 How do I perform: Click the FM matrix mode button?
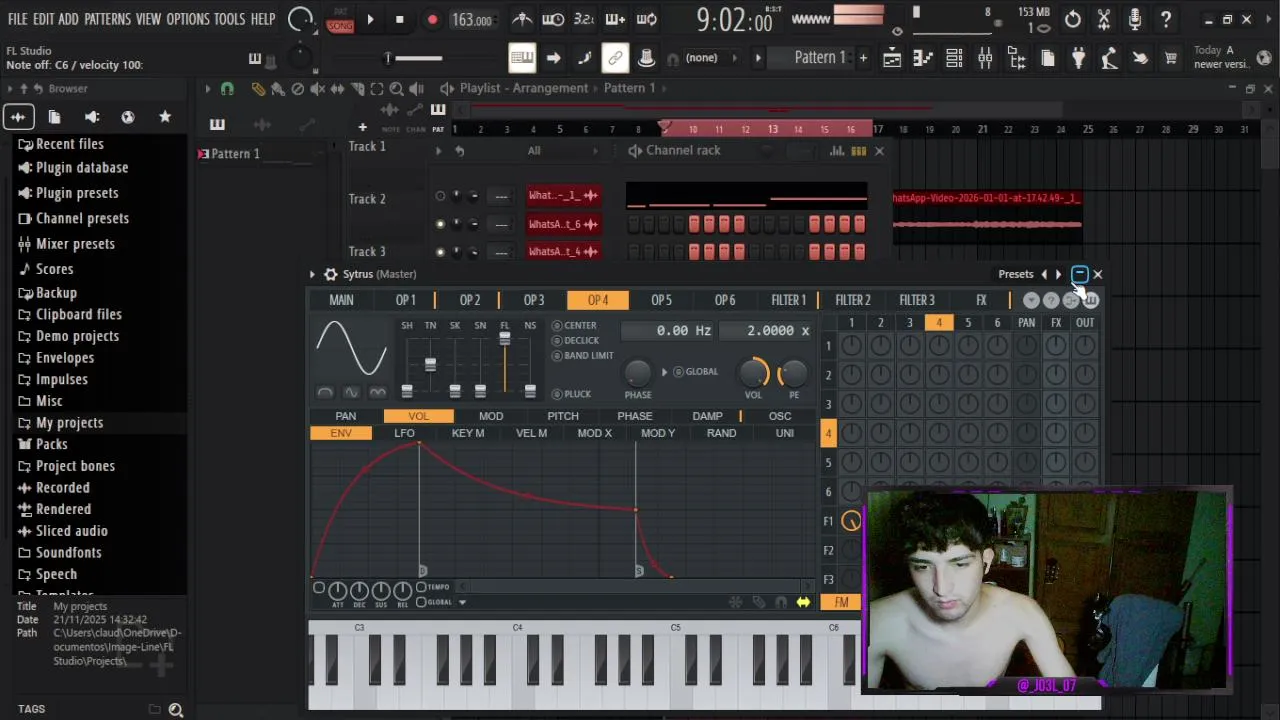coord(841,602)
